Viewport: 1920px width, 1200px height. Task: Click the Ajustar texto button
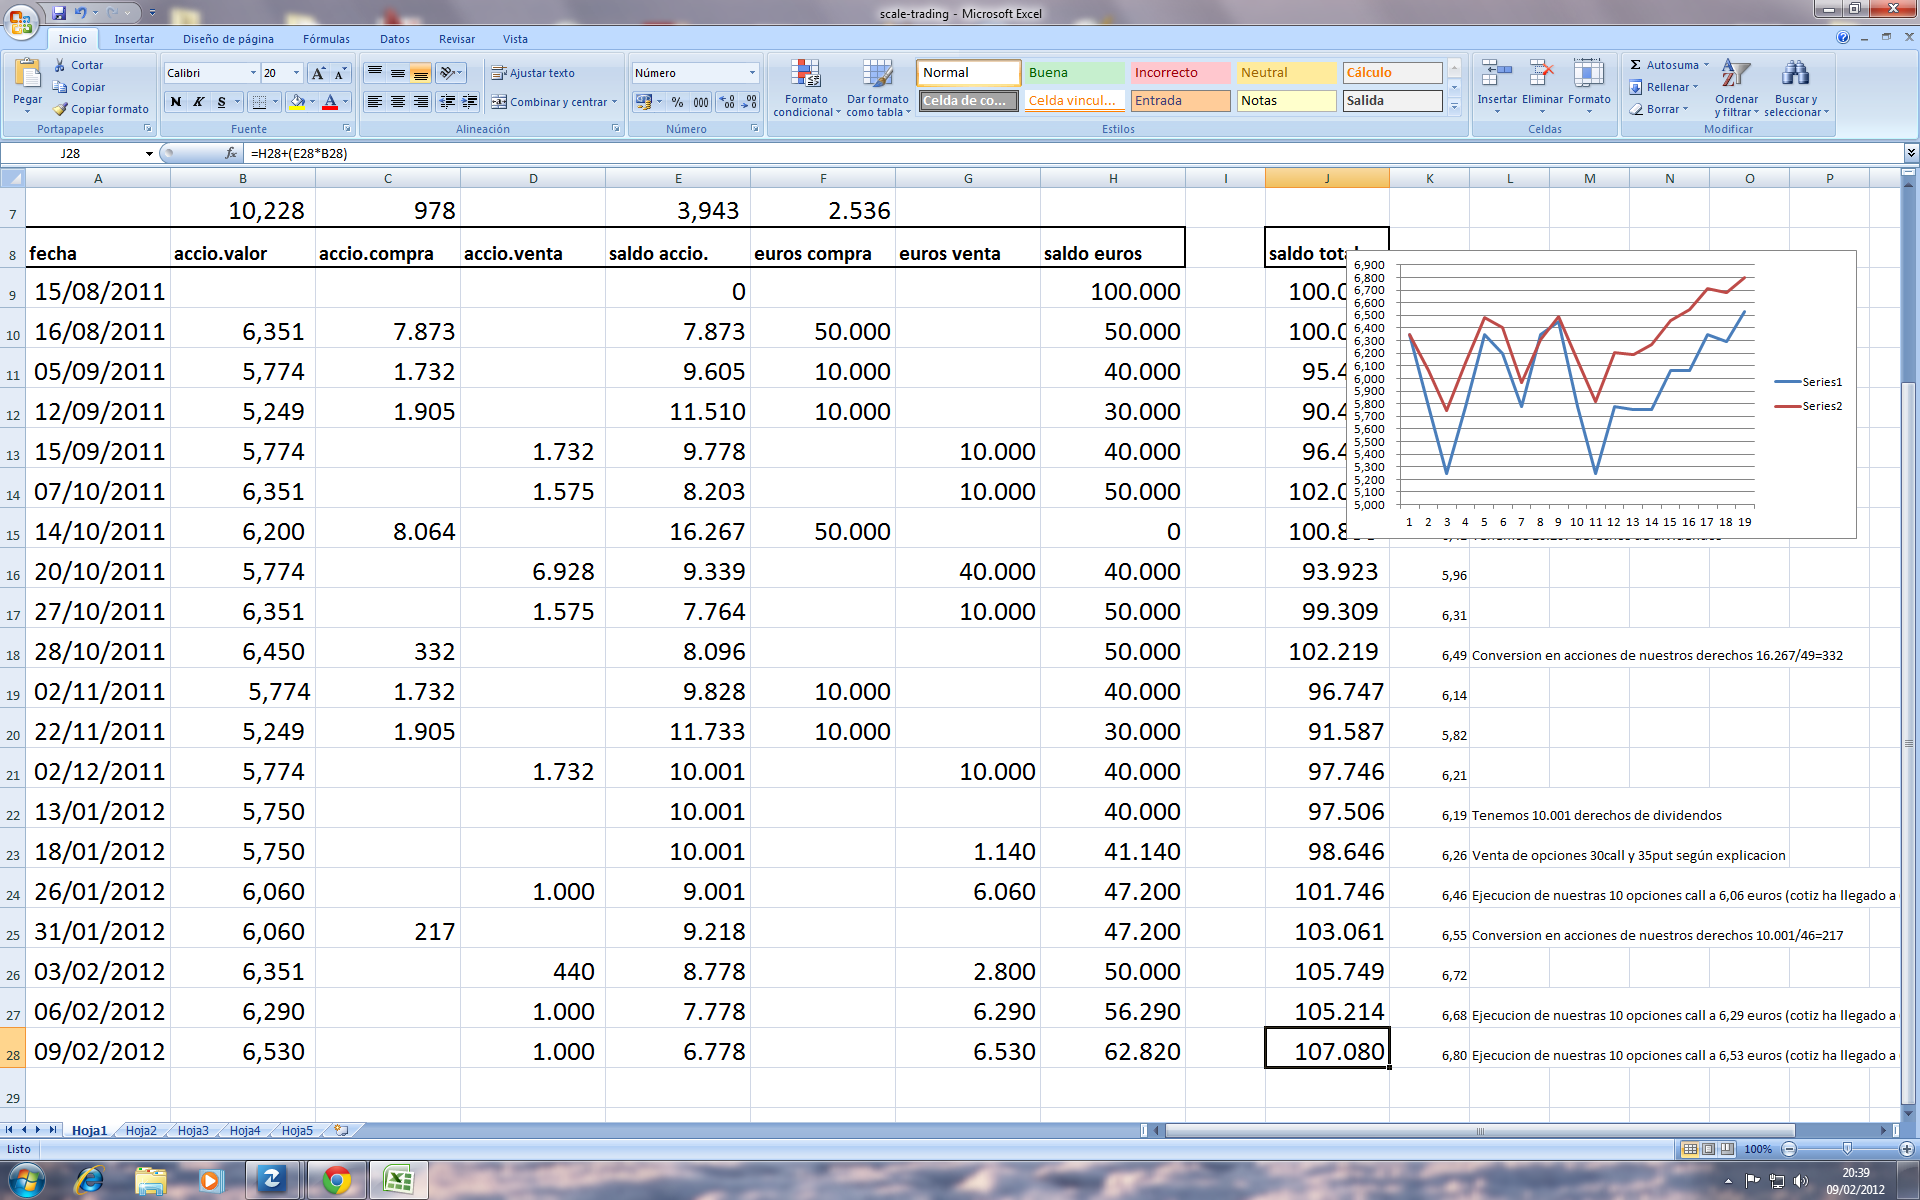click(x=532, y=73)
